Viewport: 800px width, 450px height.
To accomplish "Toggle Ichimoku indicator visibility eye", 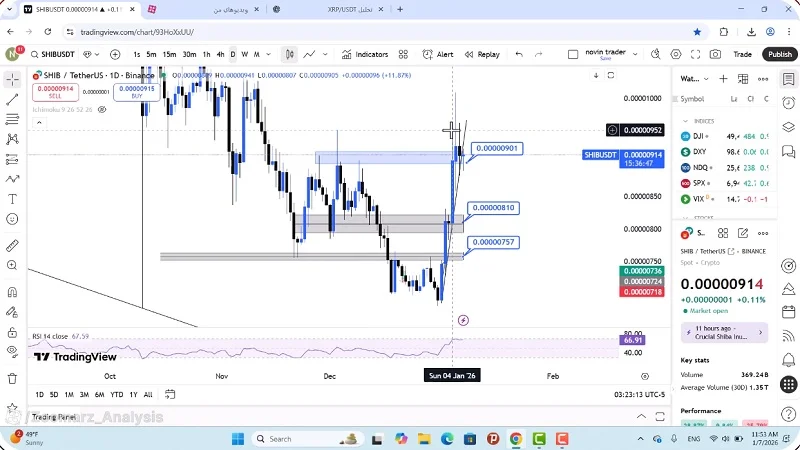I will (100, 110).
